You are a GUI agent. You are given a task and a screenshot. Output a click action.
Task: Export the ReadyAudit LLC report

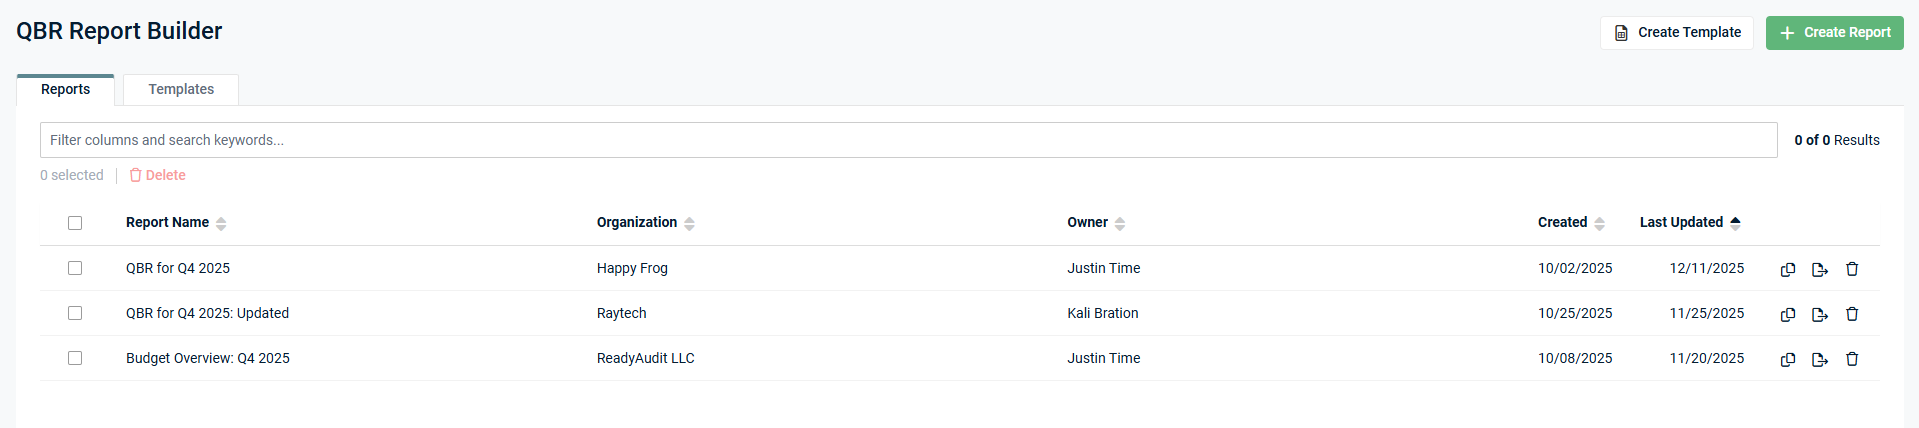(x=1820, y=359)
